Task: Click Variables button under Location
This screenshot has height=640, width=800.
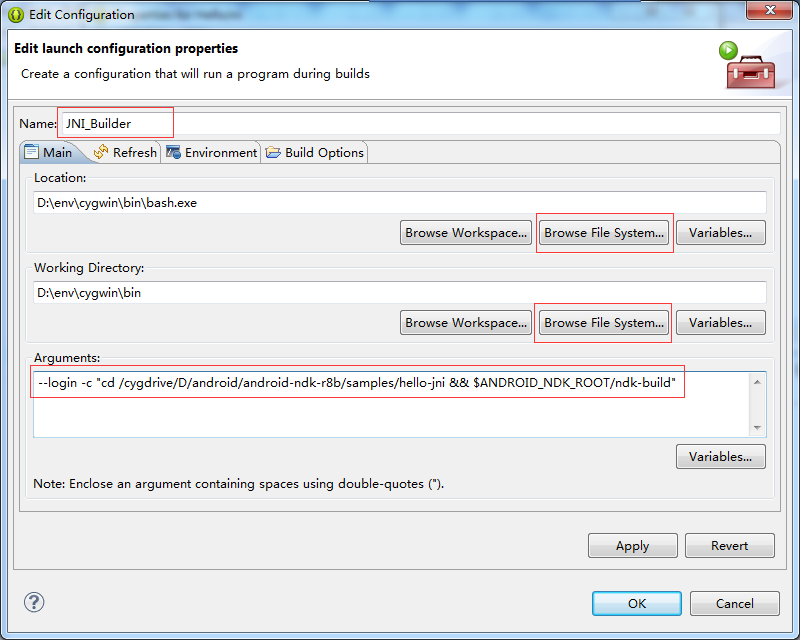Action: 720,233
